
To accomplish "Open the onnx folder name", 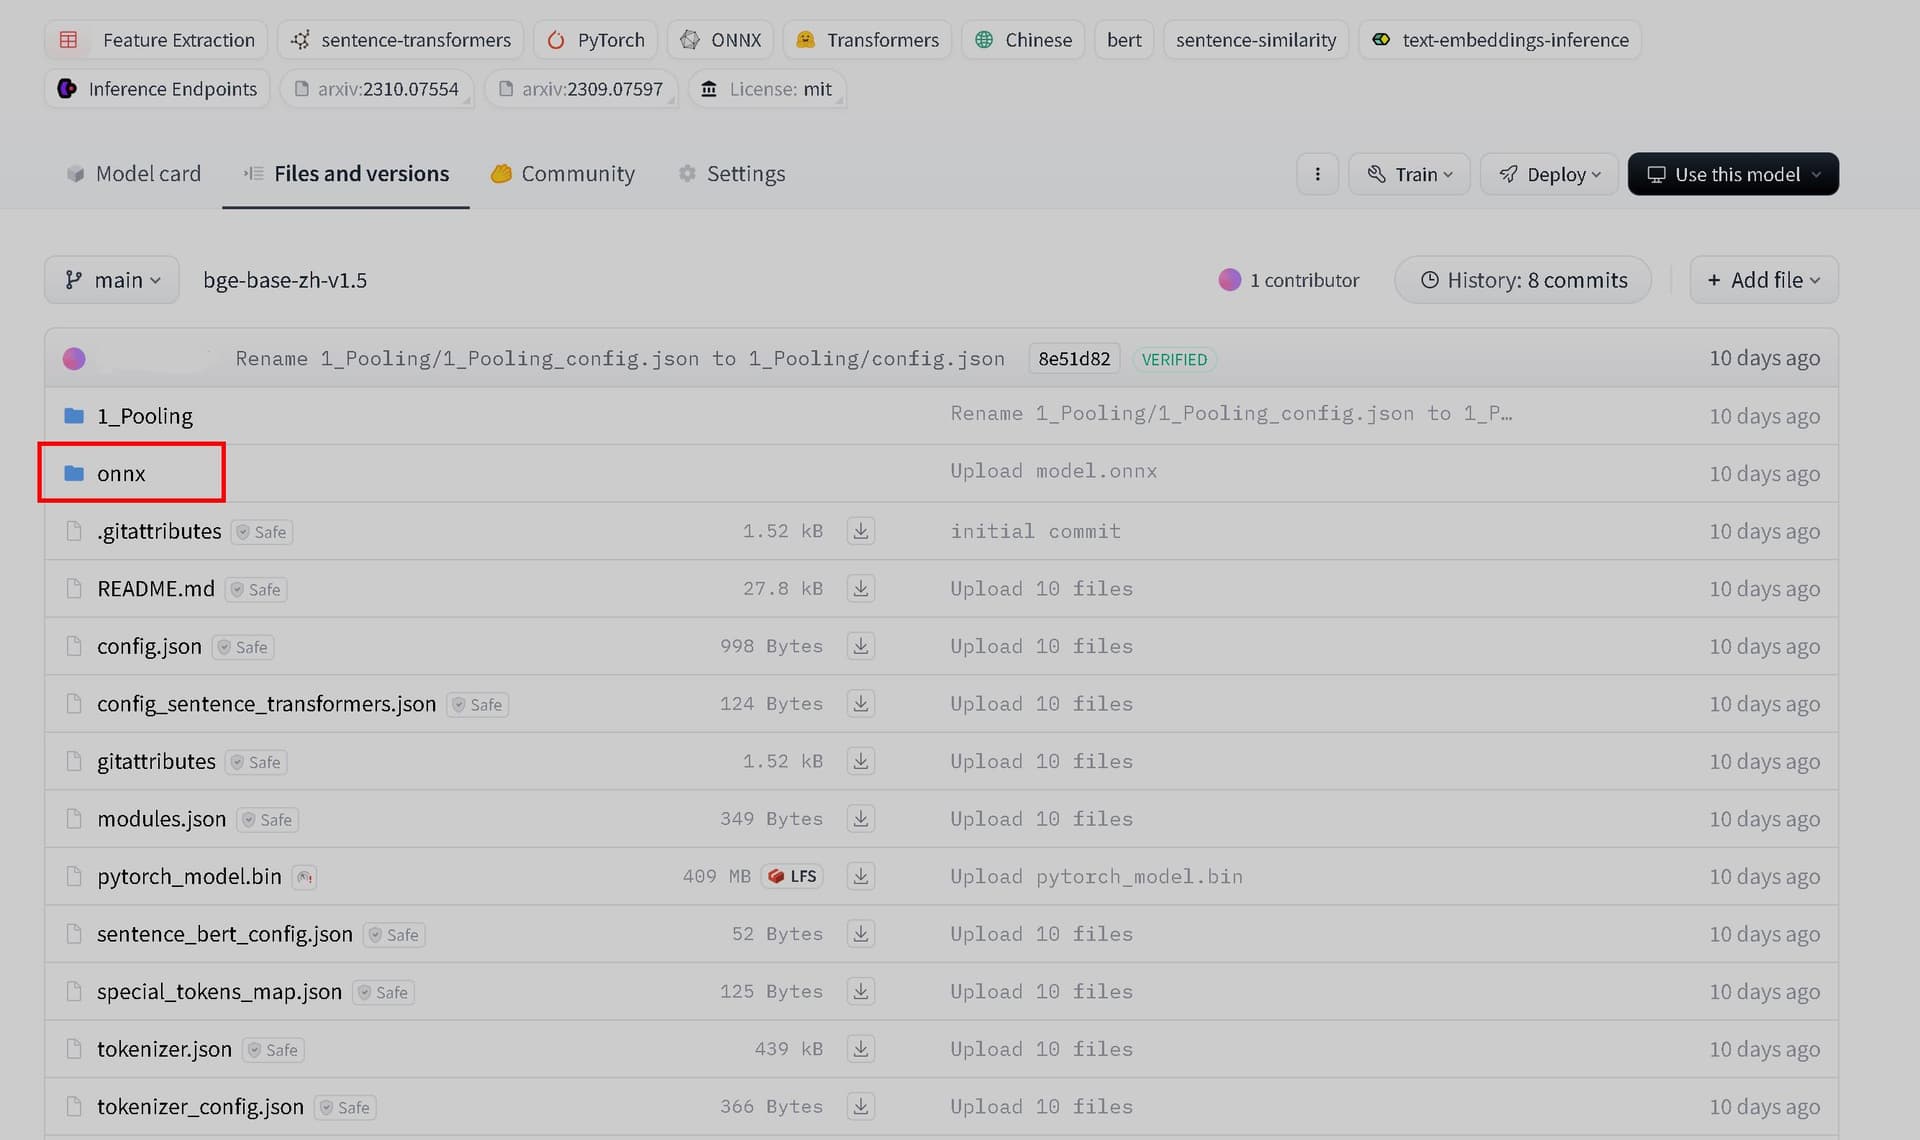I will tap(121, 474).
